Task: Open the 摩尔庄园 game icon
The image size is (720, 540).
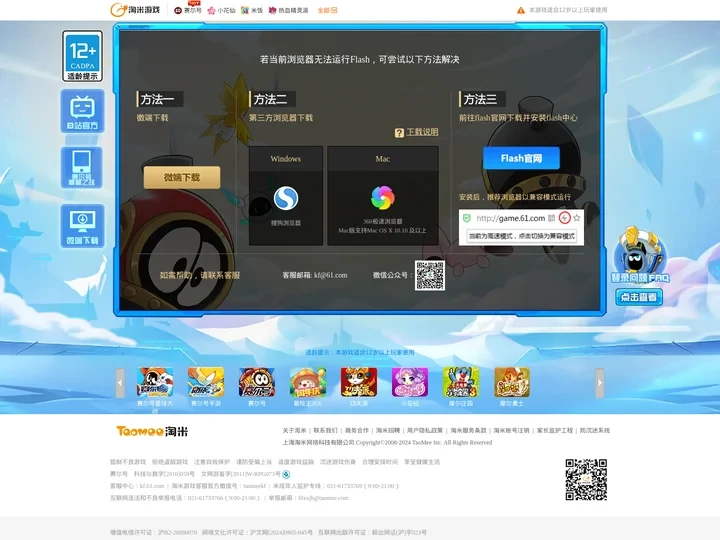Action: 461,382
